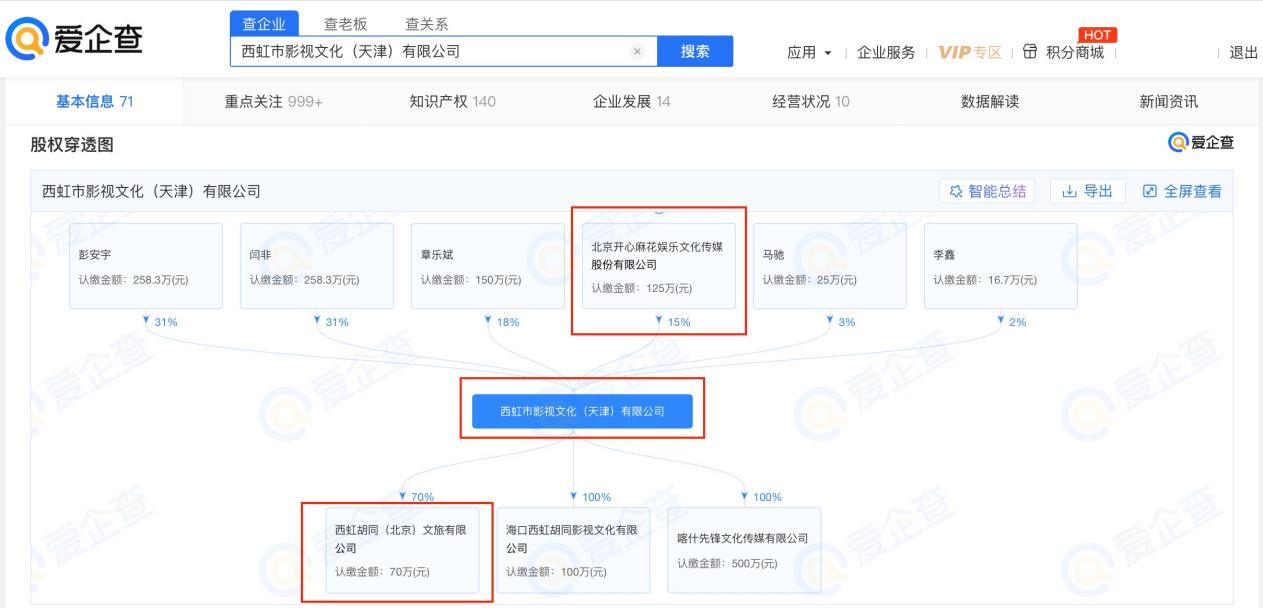Viewport: 1263px width, 608px height.
Task: Click the 15% label under 北京开心麻花
Action: (678, 322)
